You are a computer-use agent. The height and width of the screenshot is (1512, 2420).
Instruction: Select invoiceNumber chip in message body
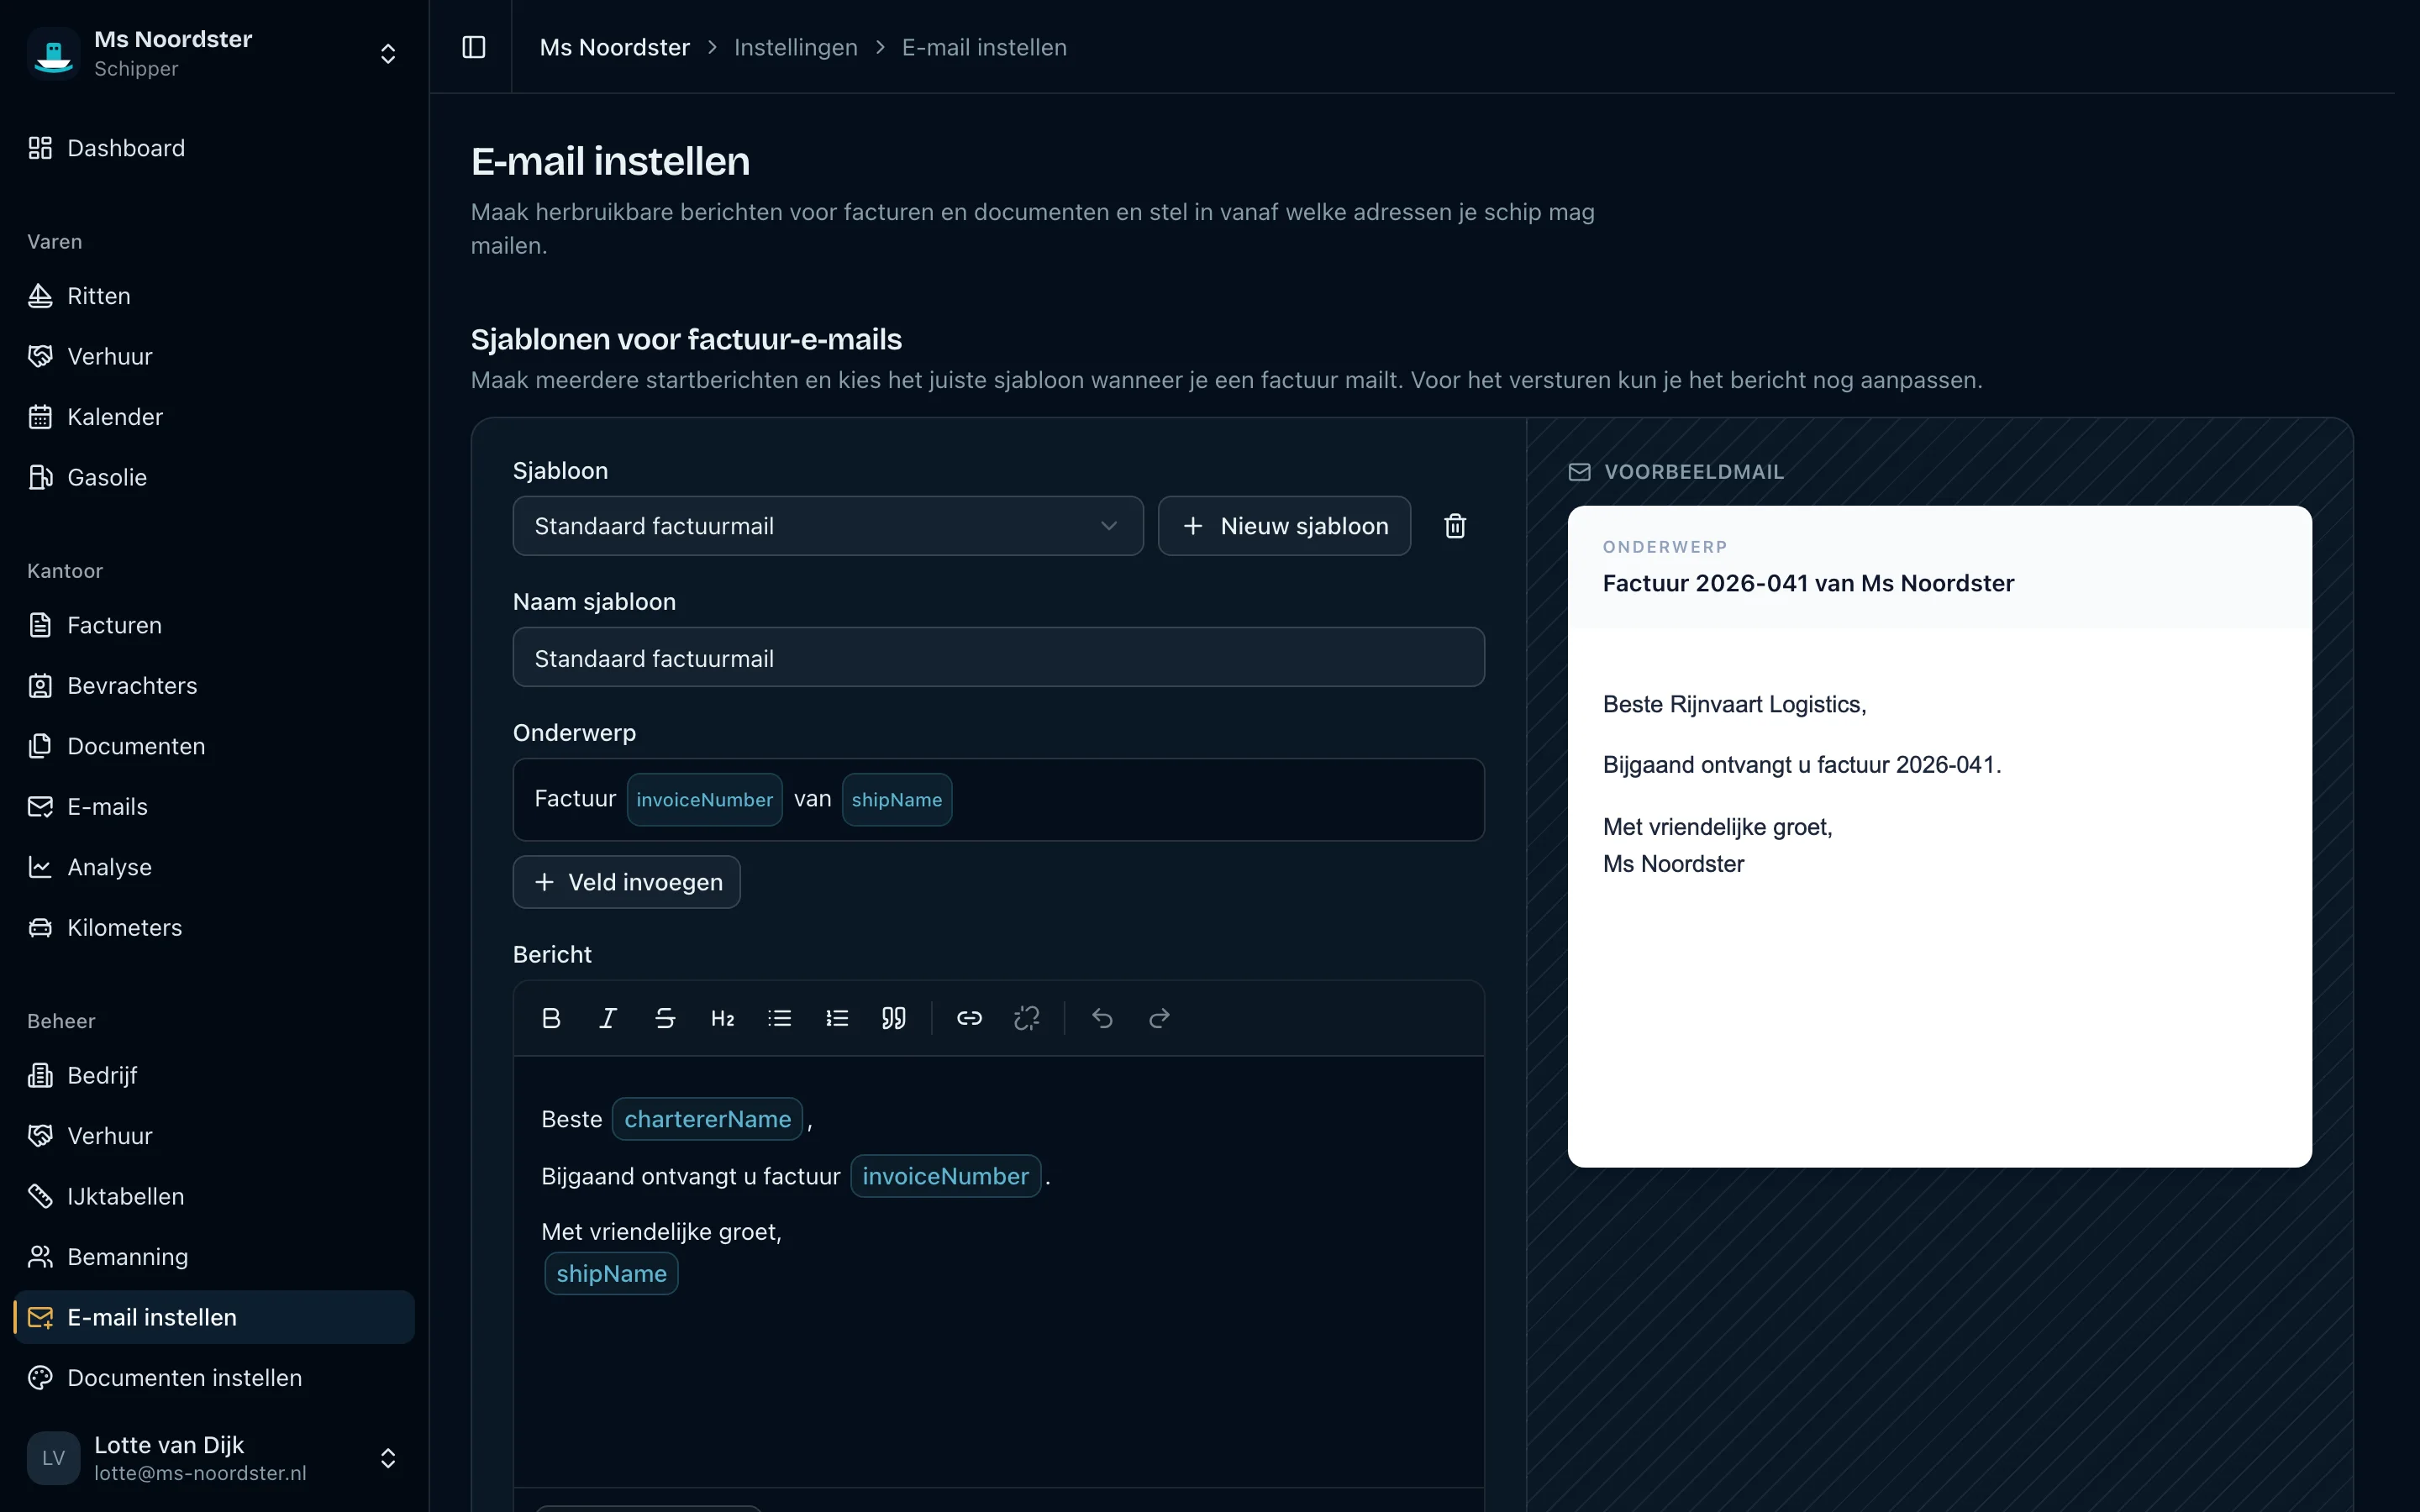pos(945,1176)
